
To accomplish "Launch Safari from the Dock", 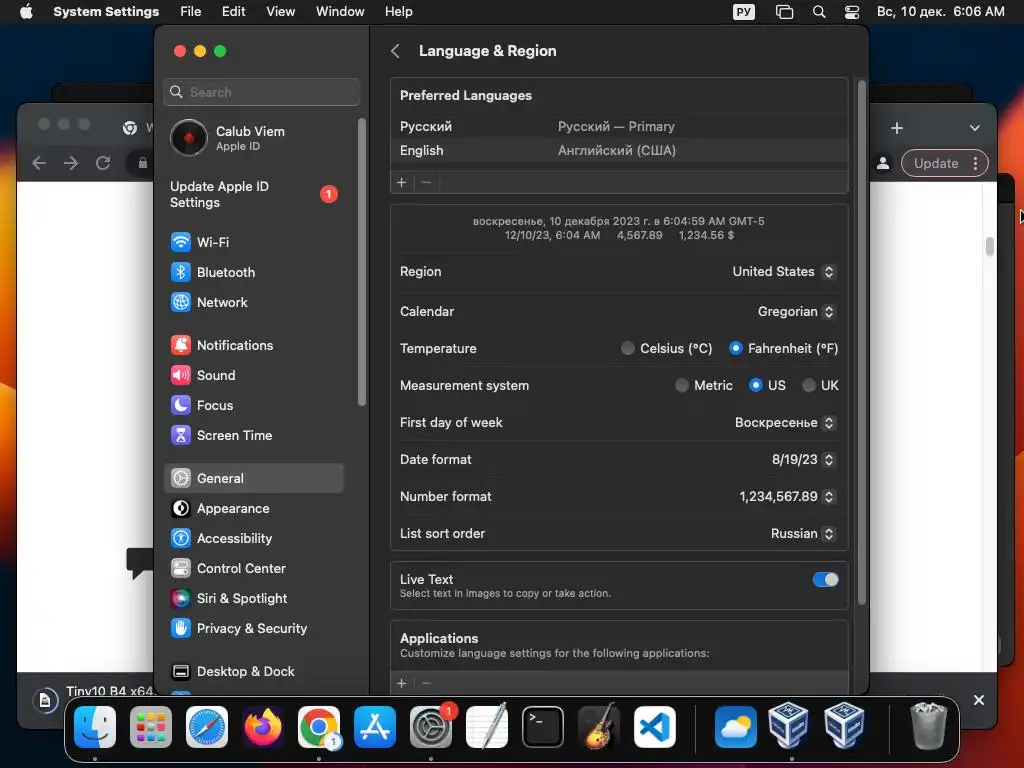I will 207,728.
